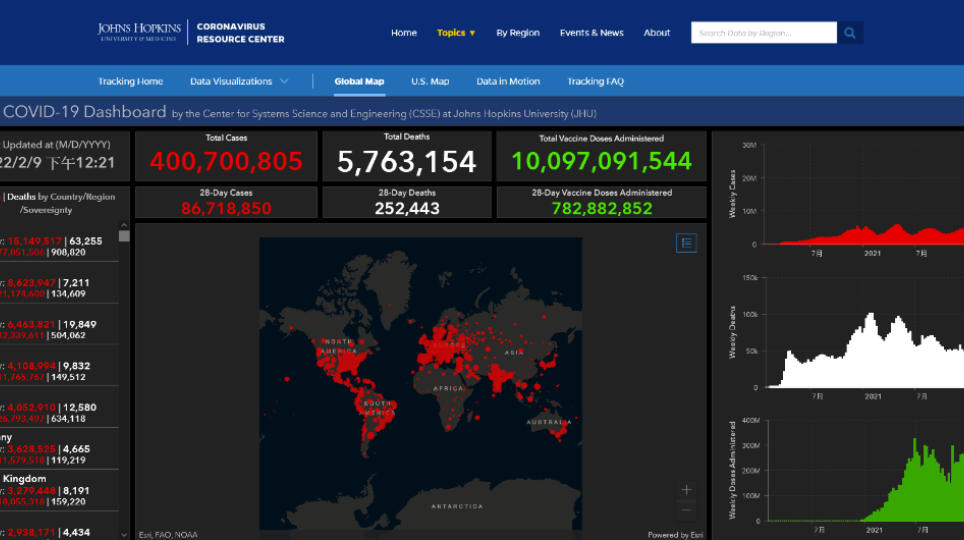Click the country list scrollbar thumb
The height and width of the screenshot is (540, 964).
[x=124, y=236]
